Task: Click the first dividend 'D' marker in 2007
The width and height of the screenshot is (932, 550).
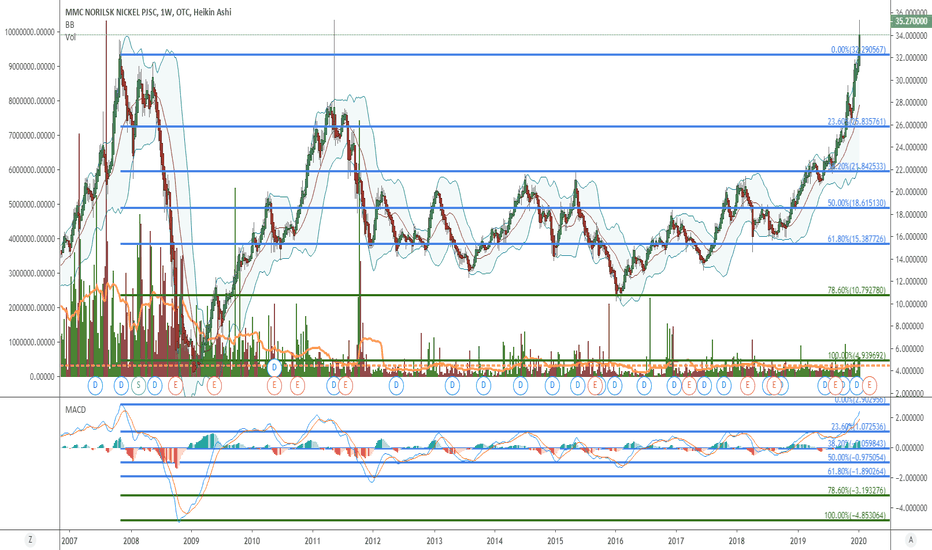Action: (x=95, y=385)
